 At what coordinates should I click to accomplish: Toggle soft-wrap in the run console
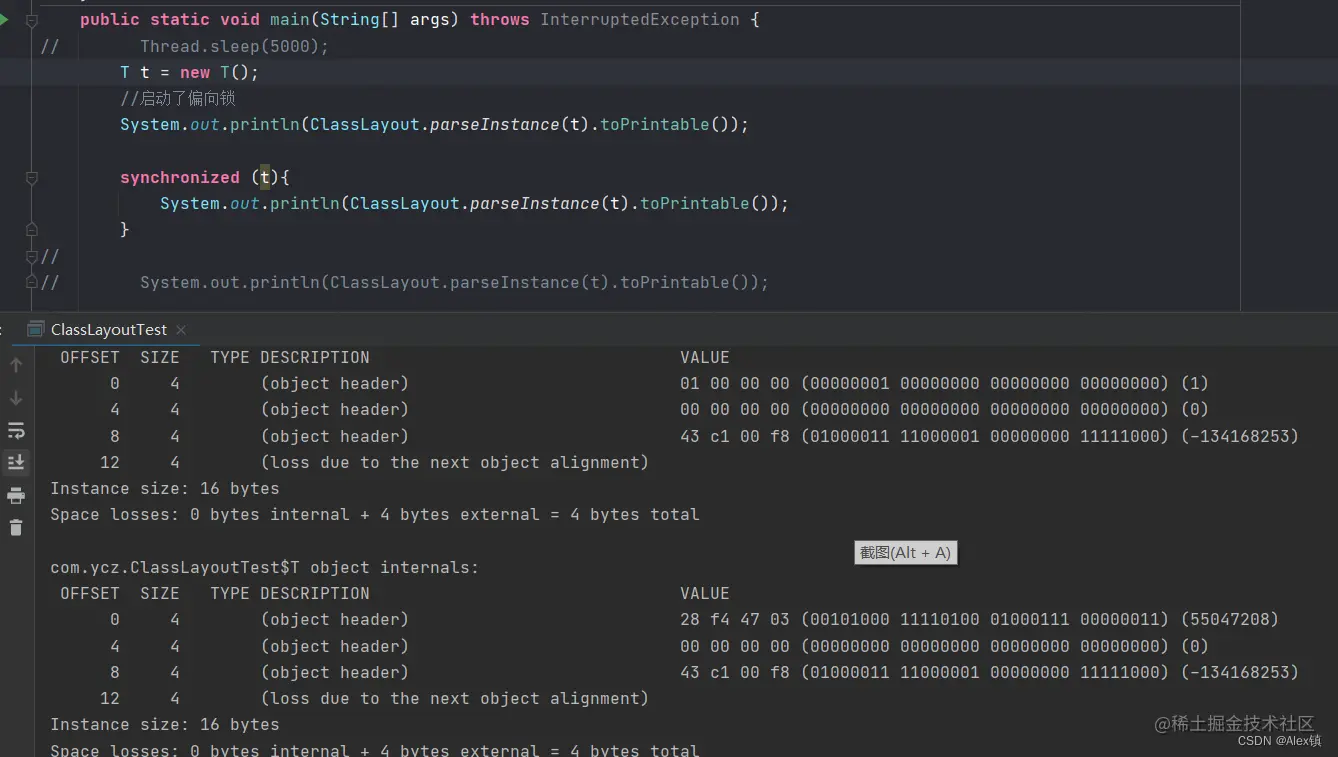click(x=16, y=430)
